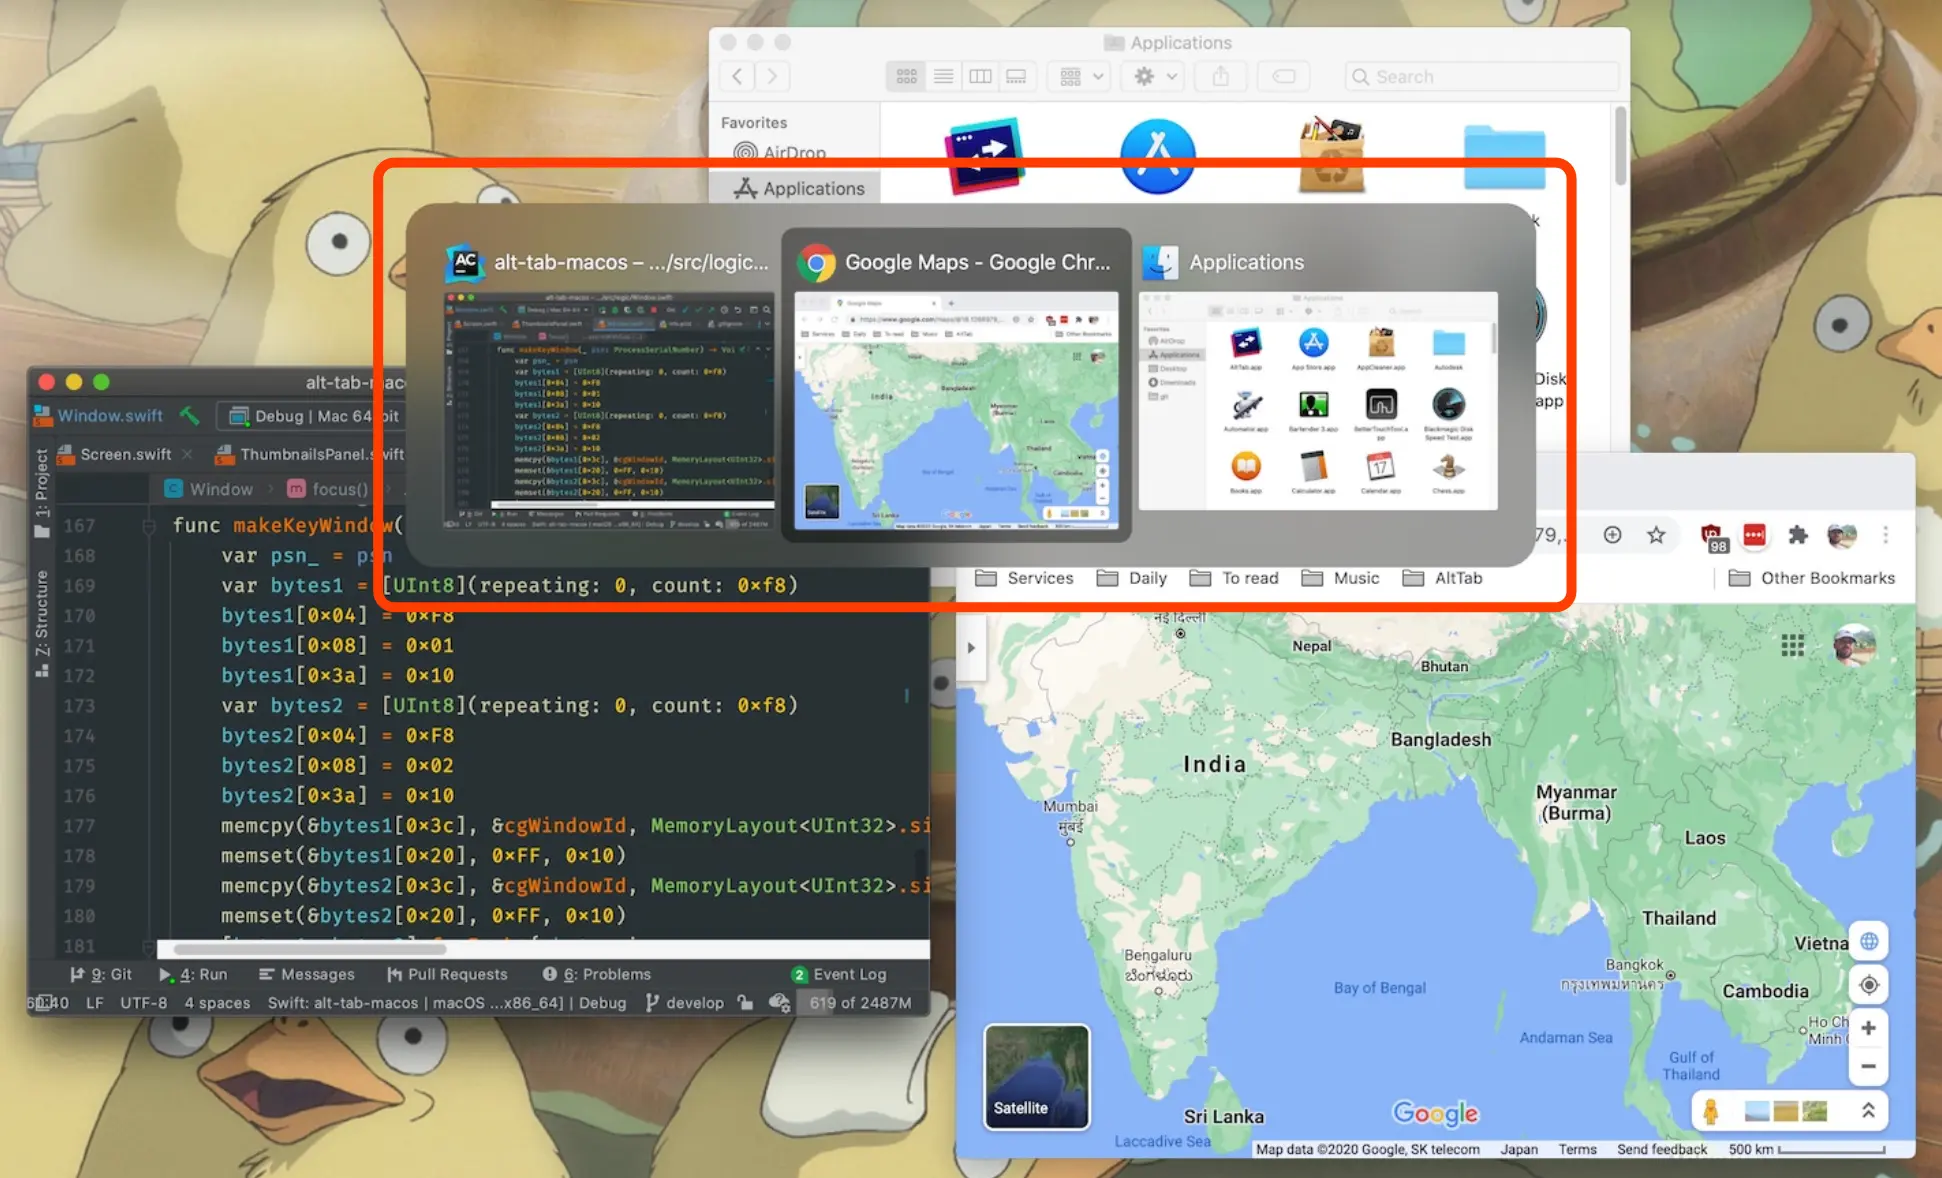Open Other Bookmarks folder

point(1812,578)
